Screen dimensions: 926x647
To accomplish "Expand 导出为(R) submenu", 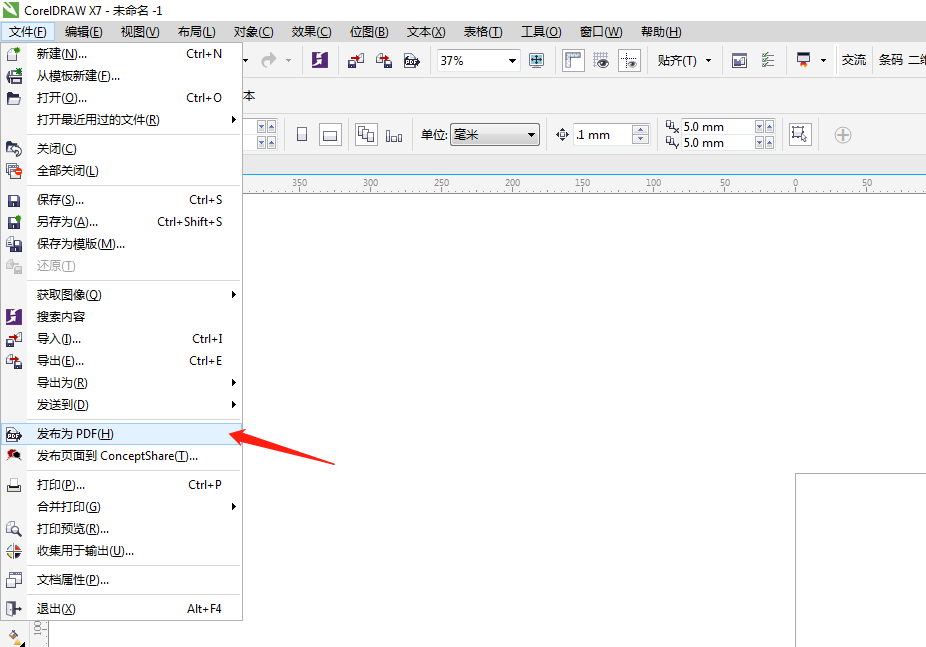I will [122, 383].
